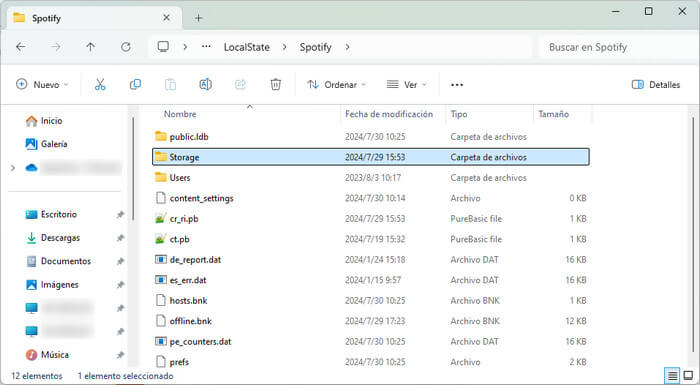Switch to large thumbnails view icon
The height and width of the screenshot is (385, 700).
coord(688,376)
